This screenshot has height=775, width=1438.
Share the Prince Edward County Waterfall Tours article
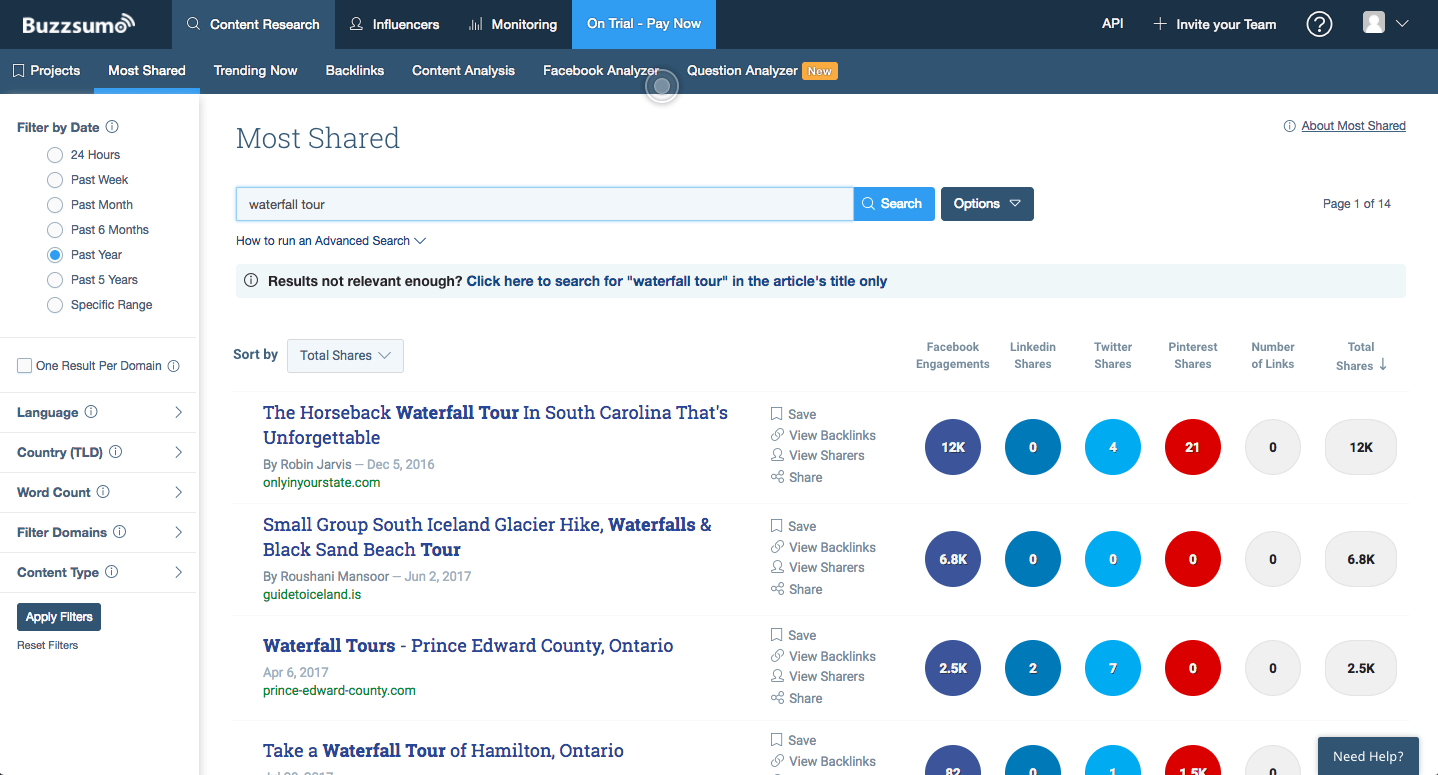796,698
